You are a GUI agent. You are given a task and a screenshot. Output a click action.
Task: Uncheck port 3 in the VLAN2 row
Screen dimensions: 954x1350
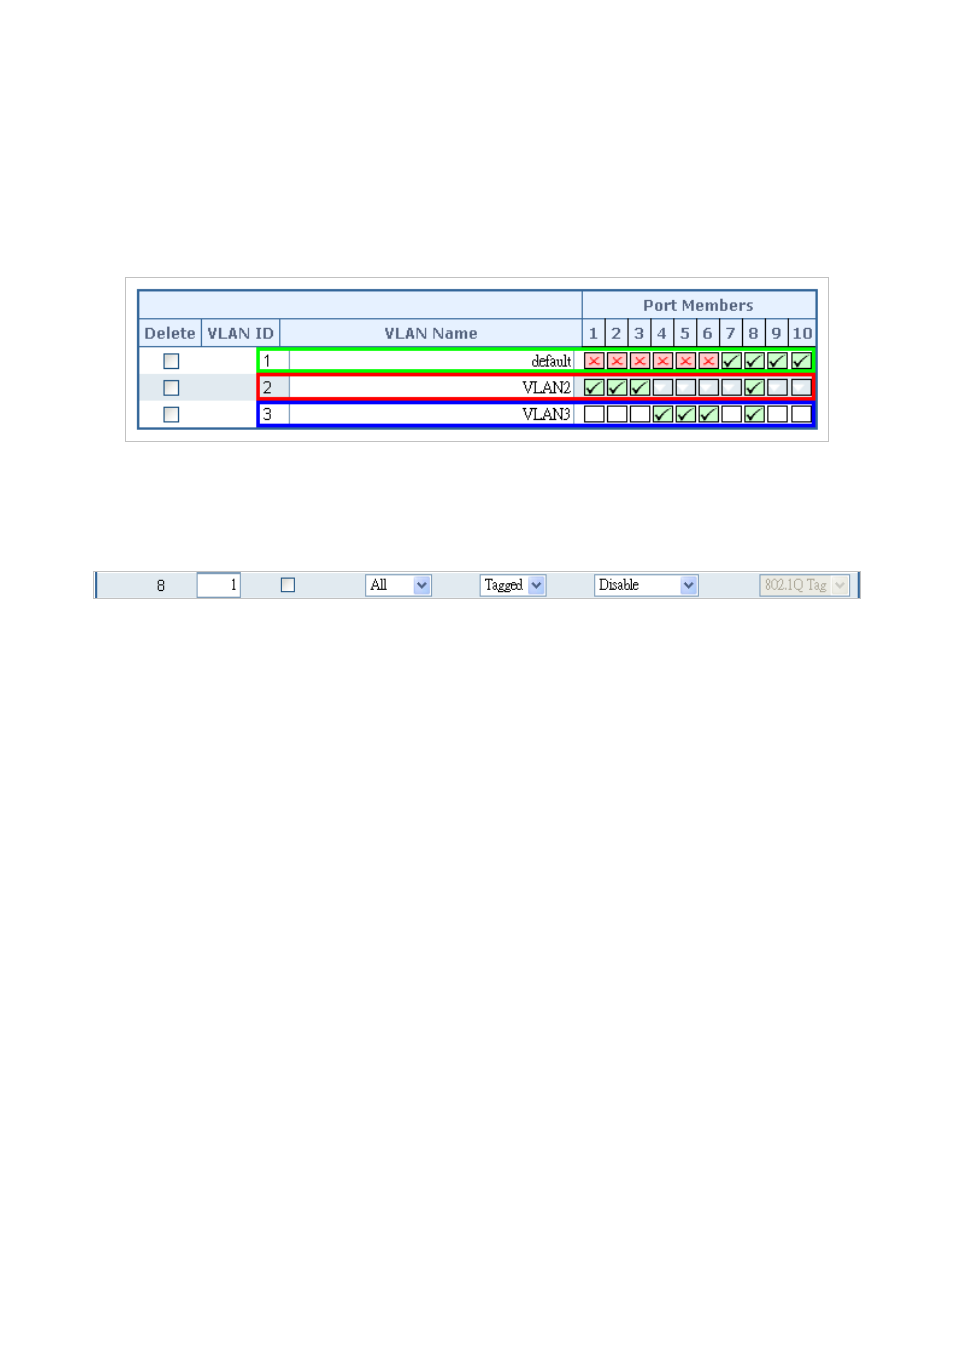coord(640,387)
